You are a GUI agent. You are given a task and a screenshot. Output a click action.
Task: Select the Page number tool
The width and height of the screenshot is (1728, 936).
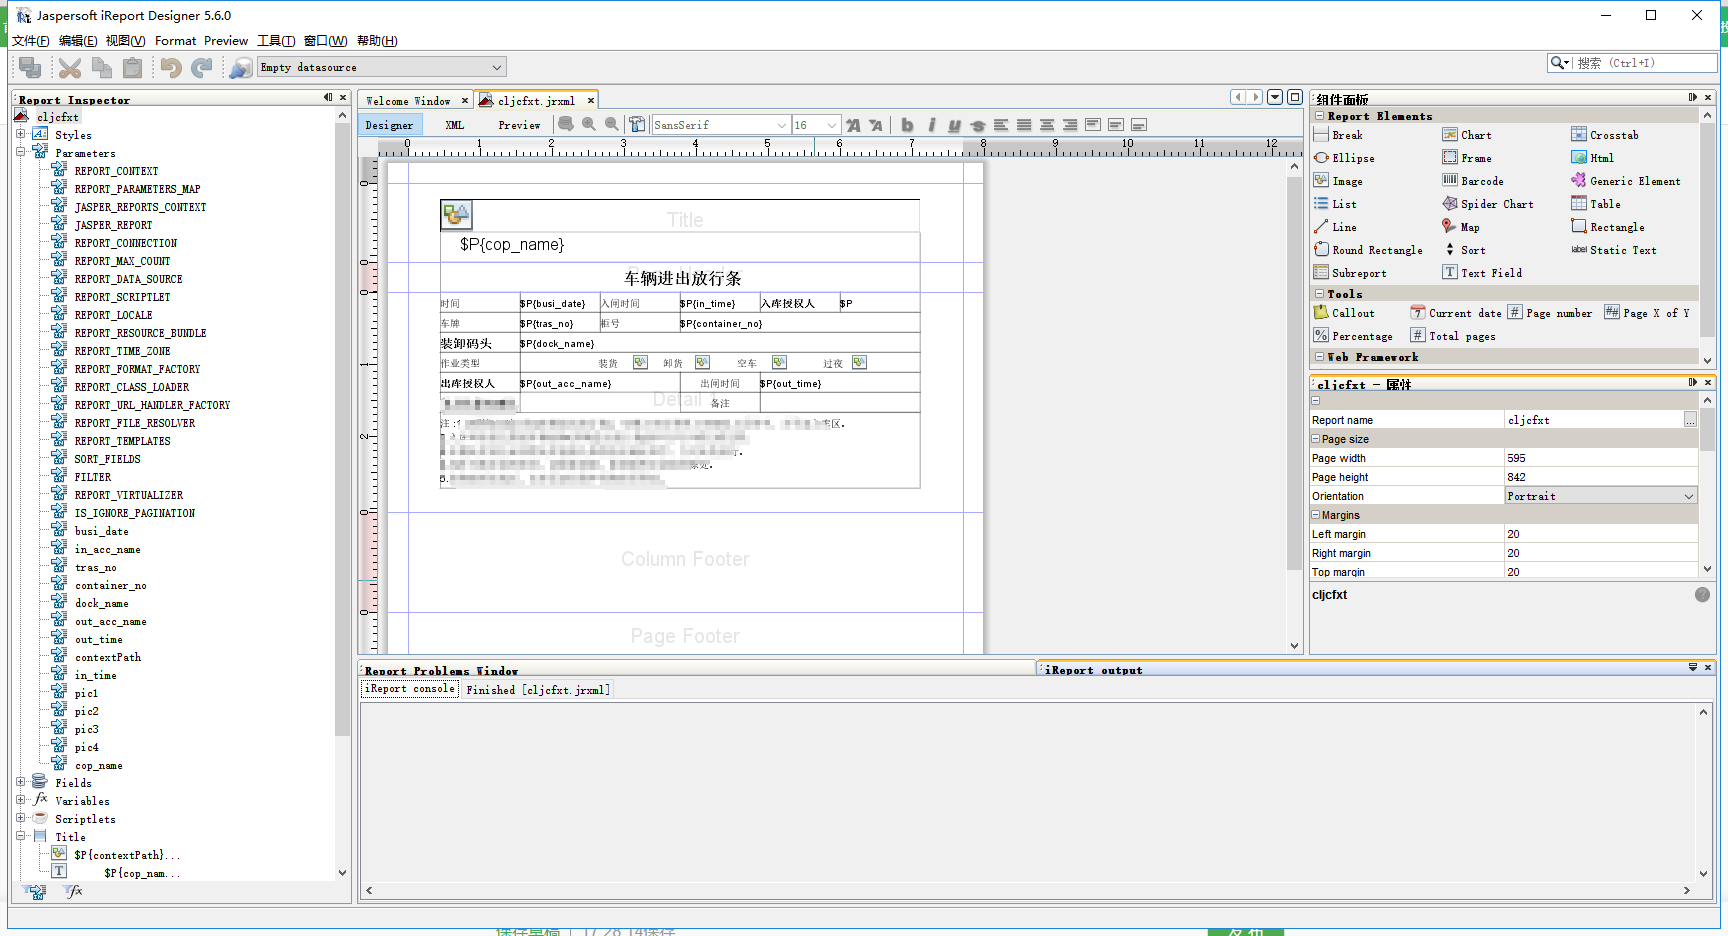tap(1550, 313)
